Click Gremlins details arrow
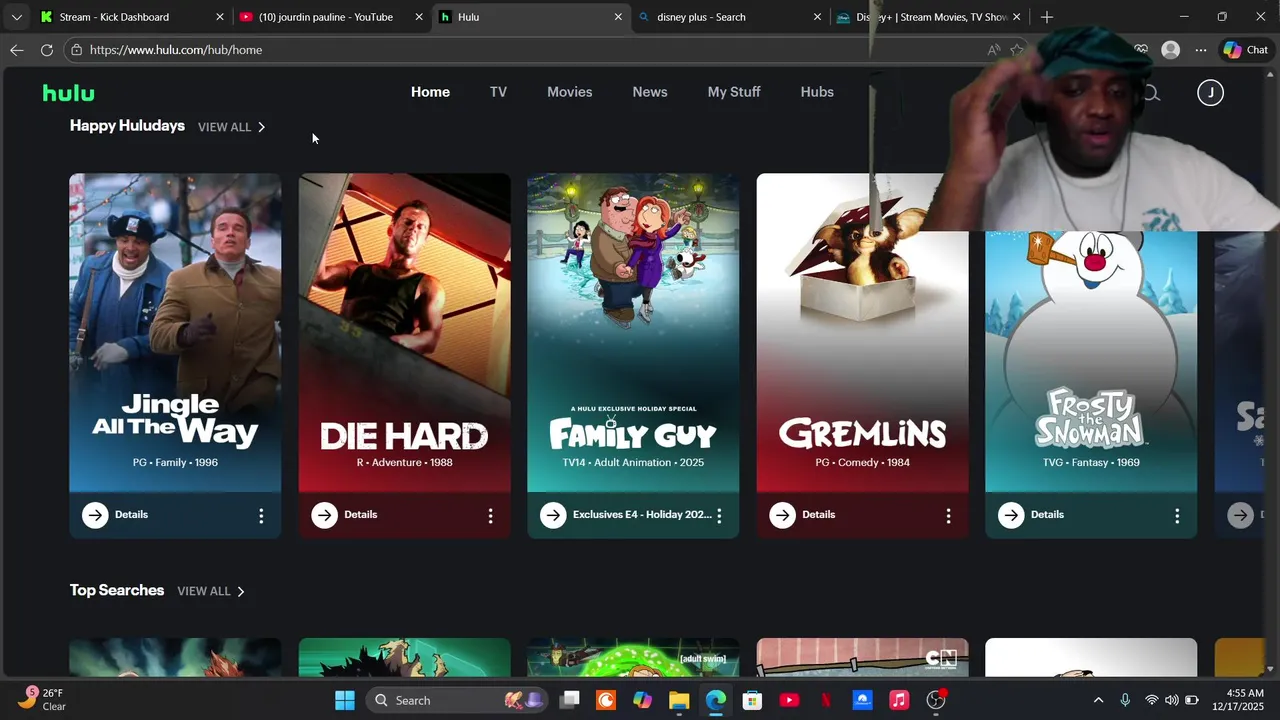 (x=782, y=515)
